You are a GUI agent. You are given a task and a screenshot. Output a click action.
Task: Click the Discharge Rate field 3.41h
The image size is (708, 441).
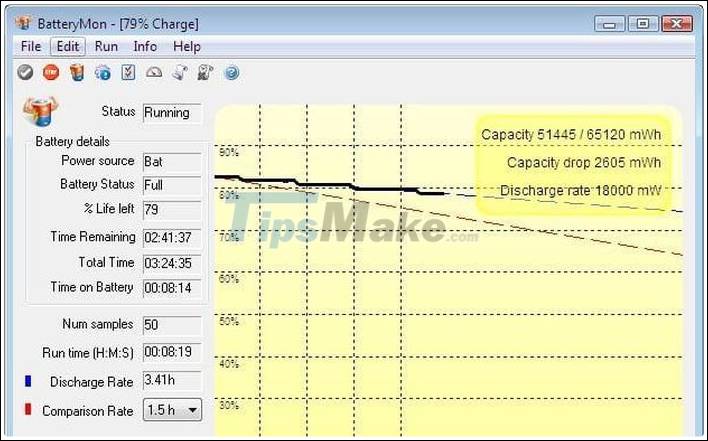pos(172,381)
